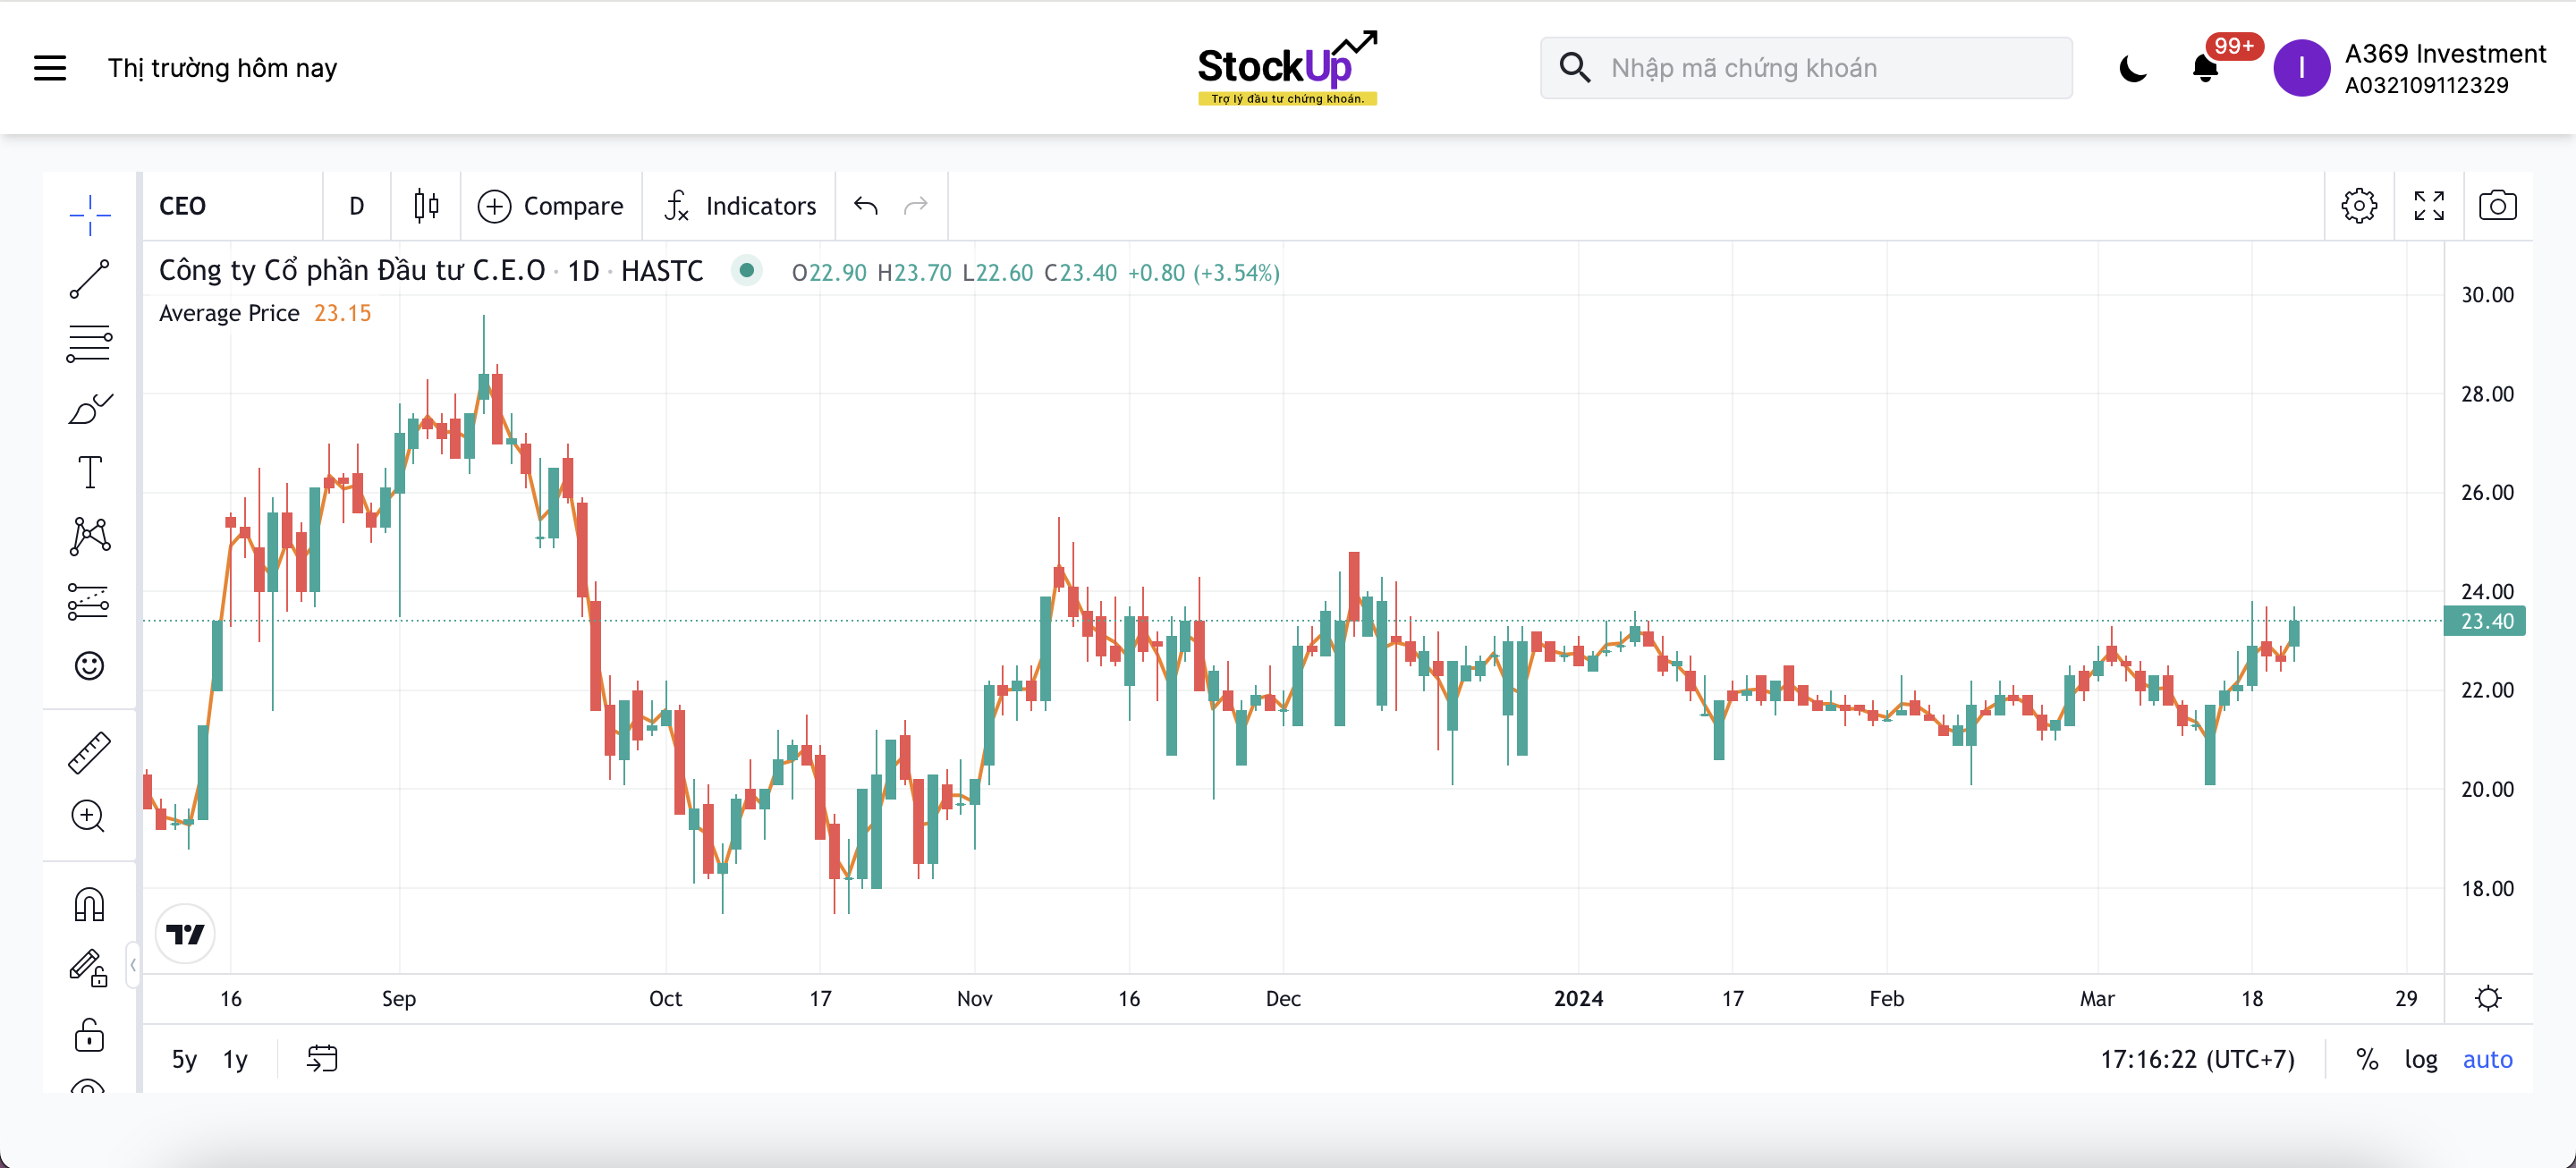Take a chart snapshot with camera icon
Image resolution: width=2576 pixels, height=1168 pixels.
tap(2498, 205)
